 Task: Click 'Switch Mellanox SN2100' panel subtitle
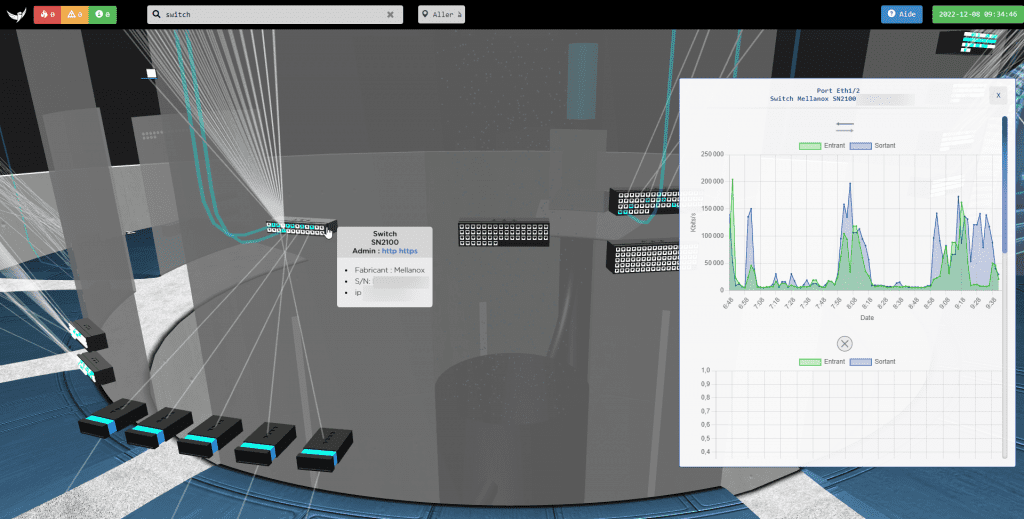[x=812, y=99]
